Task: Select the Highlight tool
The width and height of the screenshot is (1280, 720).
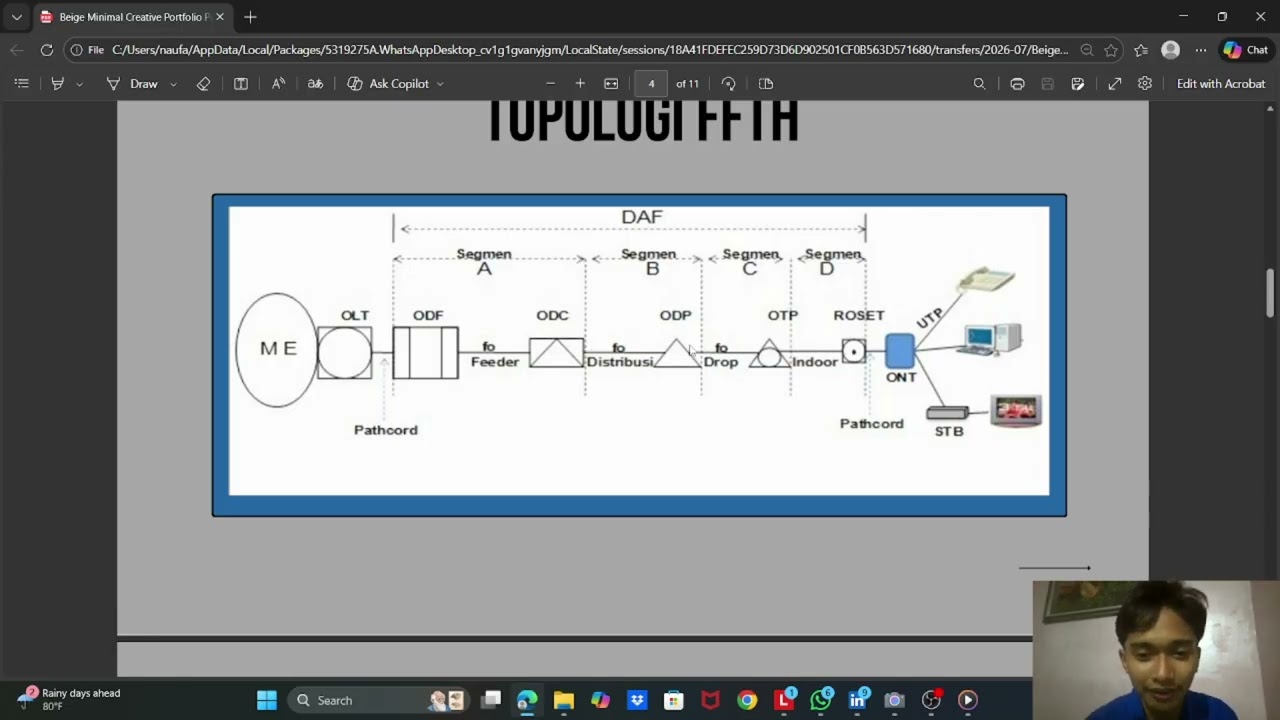Action: (57, 84)
